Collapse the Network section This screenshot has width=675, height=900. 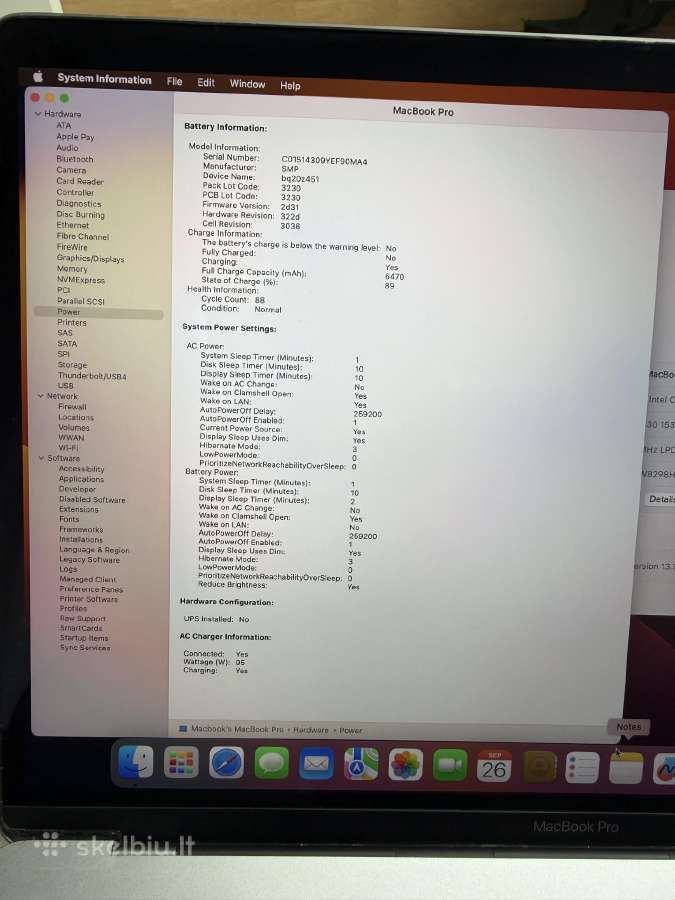tap(41, 396)
